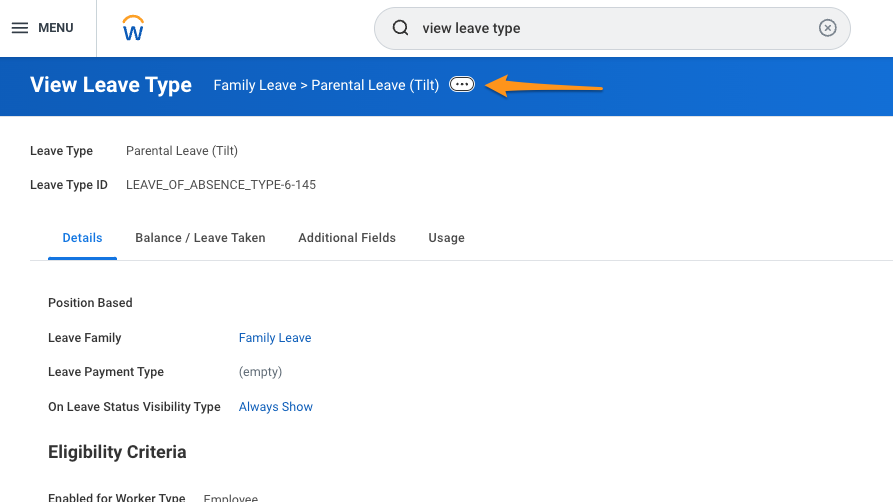Click into the 'view leave type' search box
893x502 pixels.
[x=612, y=28]
